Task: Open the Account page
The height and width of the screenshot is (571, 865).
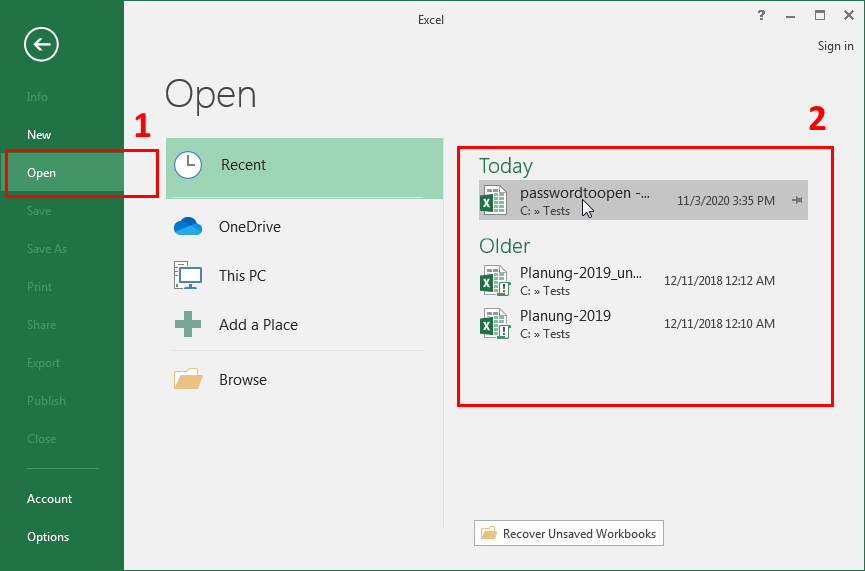Action: (x=49, y=499)
